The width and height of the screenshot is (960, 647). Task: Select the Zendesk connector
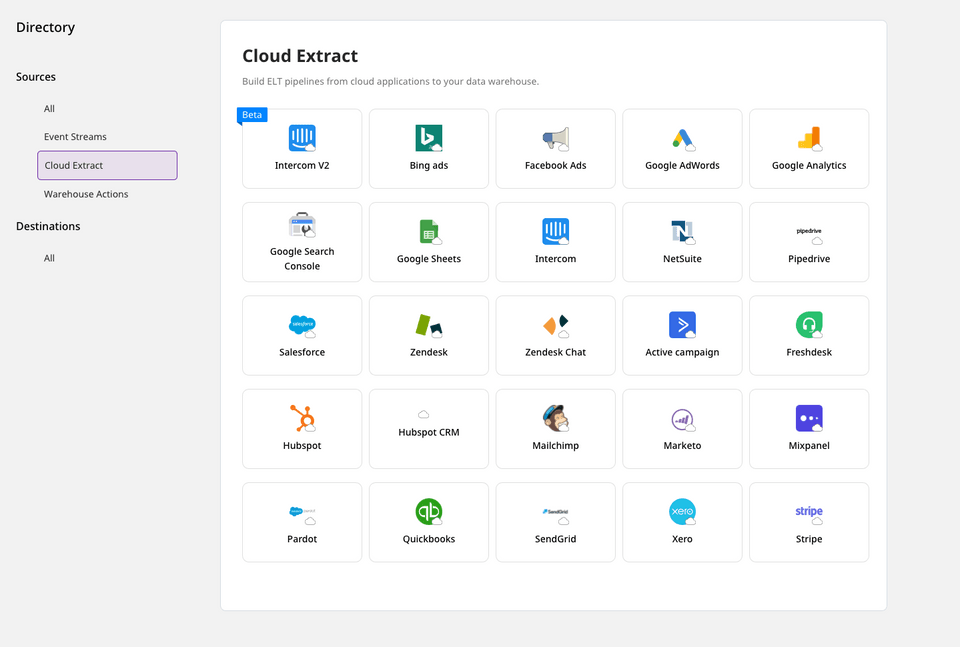point(428,335)
